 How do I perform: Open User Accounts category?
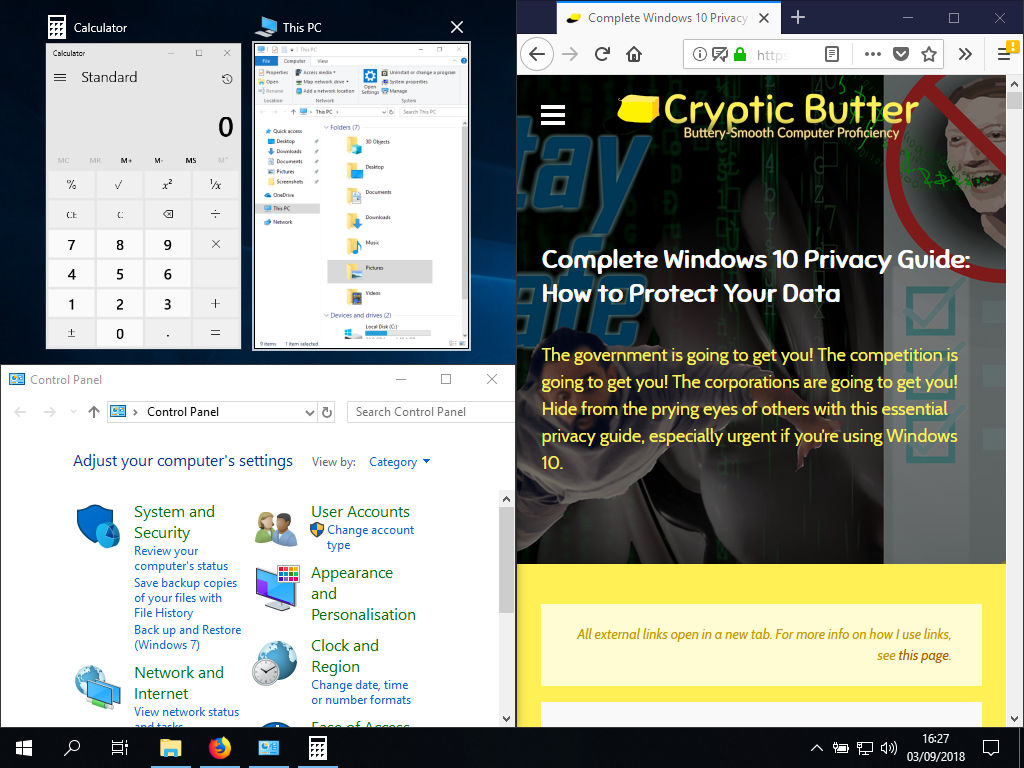[x=360, y=511]
